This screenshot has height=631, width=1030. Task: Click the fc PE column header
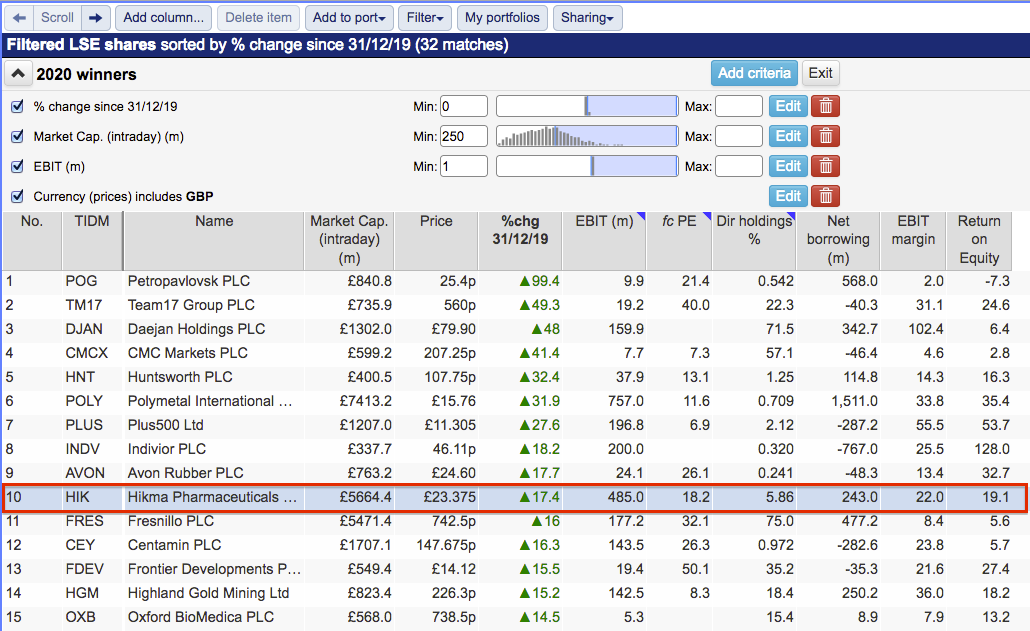pyautogui.click(x=679, y=240)
